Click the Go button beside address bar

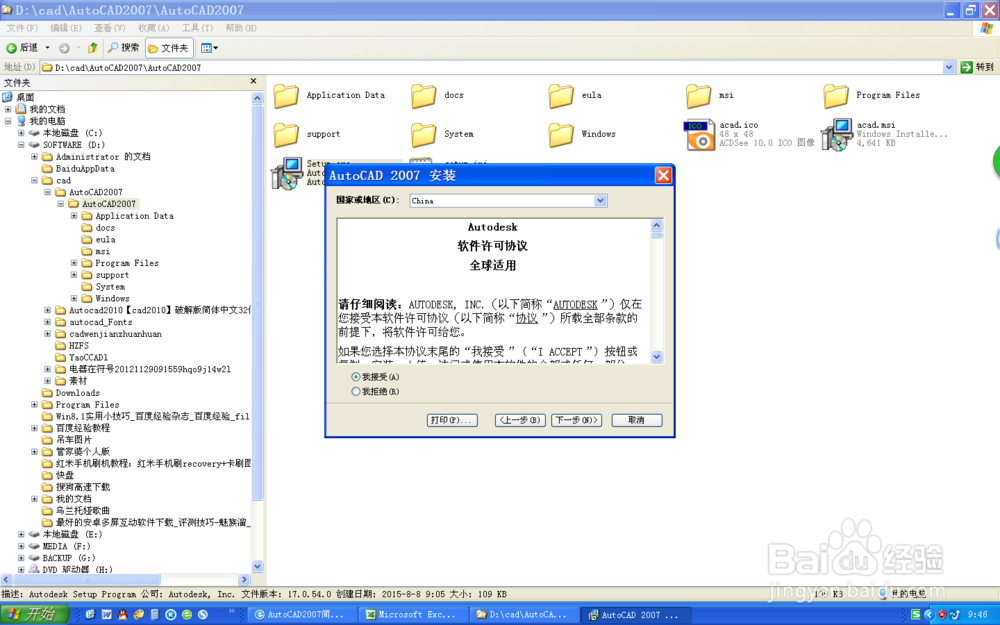(978, 67)
